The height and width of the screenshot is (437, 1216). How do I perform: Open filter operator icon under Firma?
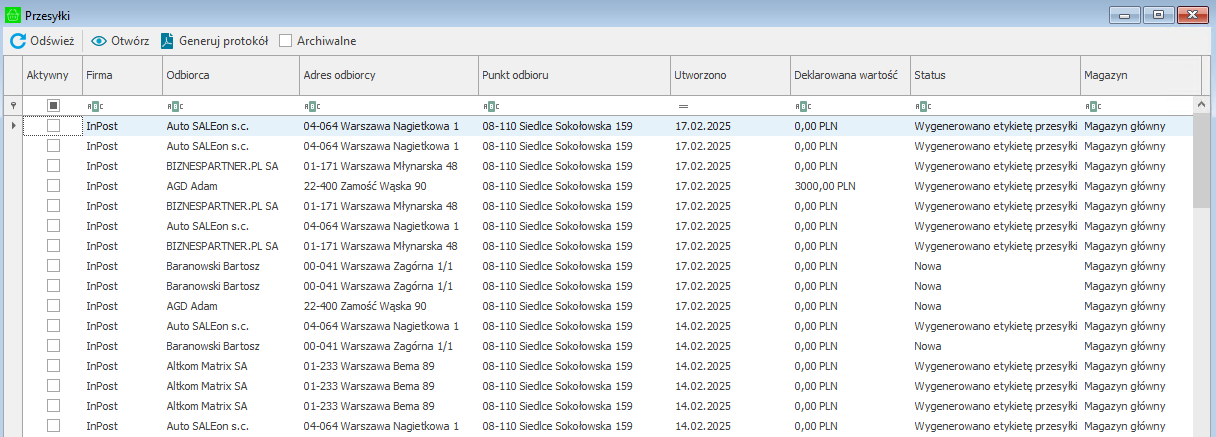coord(96,106)
